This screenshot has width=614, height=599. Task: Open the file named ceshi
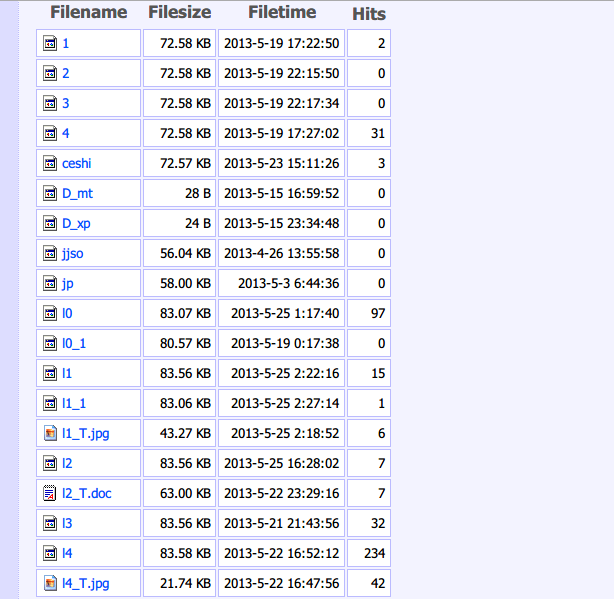click(x=76, y=163)
